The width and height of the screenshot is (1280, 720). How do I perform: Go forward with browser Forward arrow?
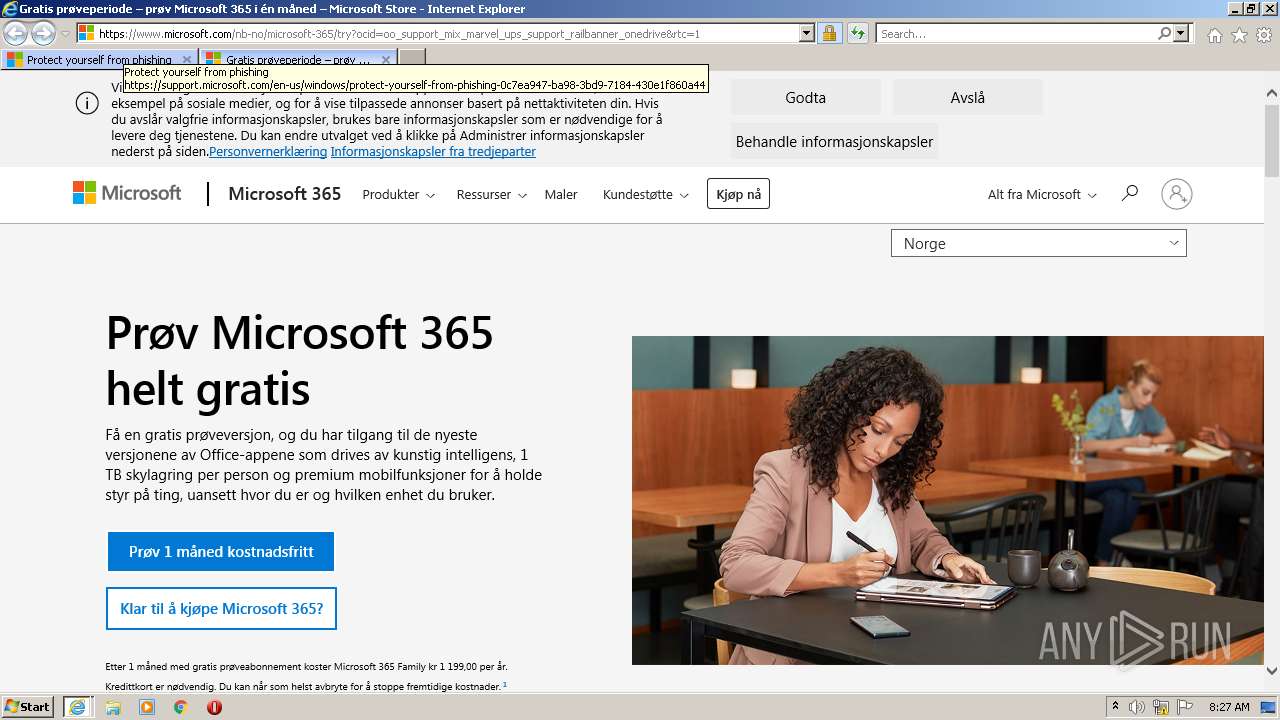43,33
